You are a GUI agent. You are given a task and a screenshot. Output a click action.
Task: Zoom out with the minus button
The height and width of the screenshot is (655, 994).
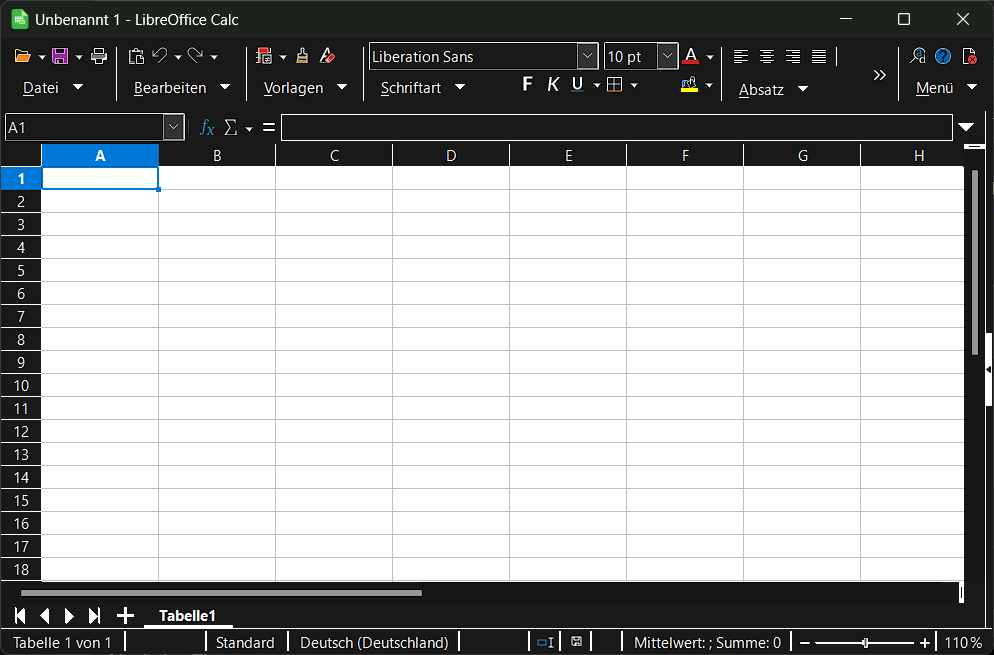pyautogui.click(x=804, y=642)
